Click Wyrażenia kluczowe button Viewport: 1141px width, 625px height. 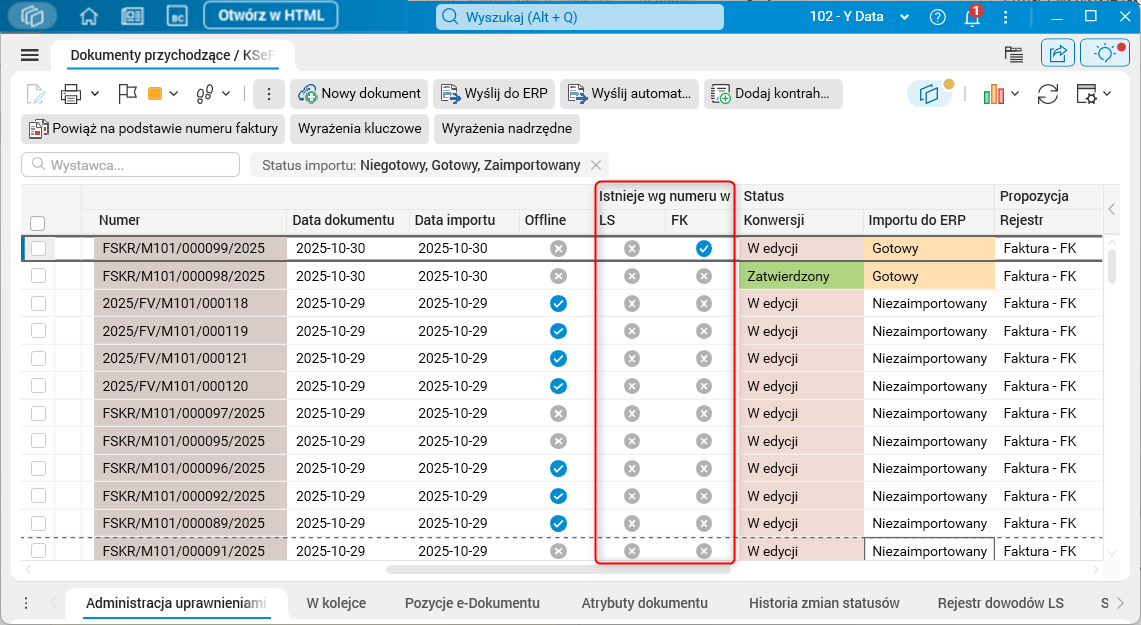tap(359, 129)
